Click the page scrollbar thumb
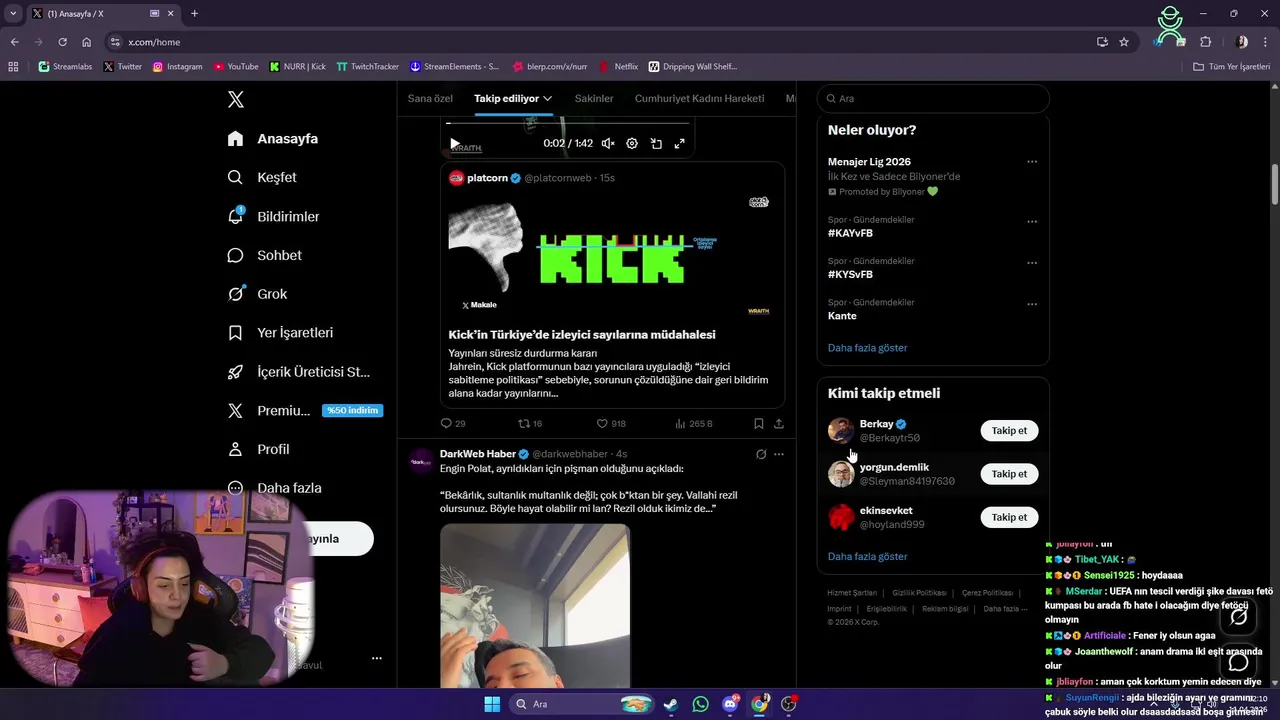1280x720 pixels. [x=1275, y=184]
